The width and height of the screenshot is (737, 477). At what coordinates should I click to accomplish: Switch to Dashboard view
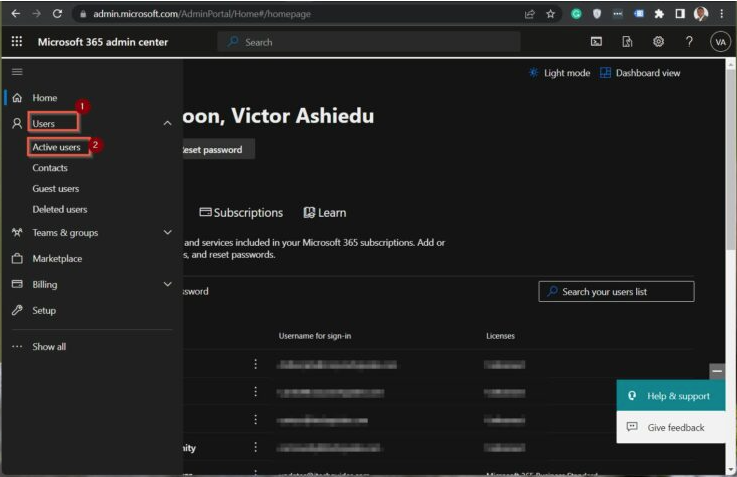(x=640, y=73)
